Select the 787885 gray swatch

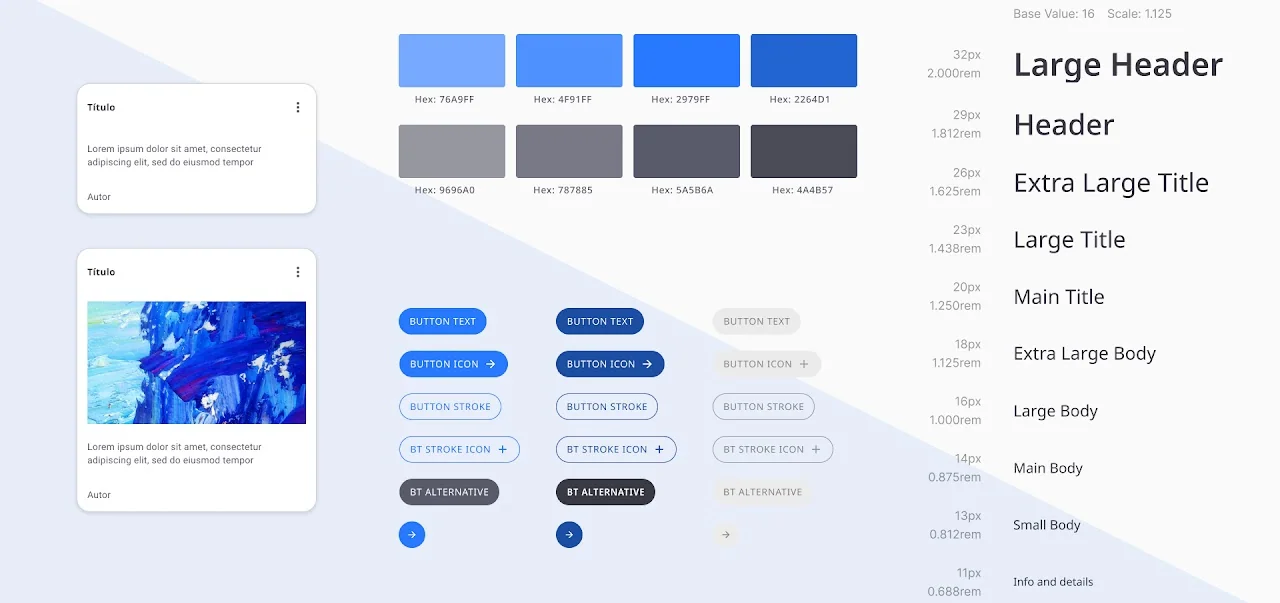569,152
